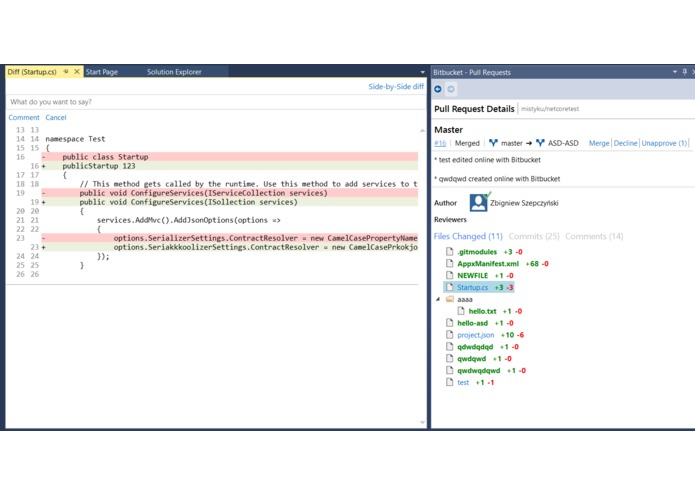Decline the pull request
The height and width of the screenshot is (494, 695).
pyautogui.click(x=625, y=143)
